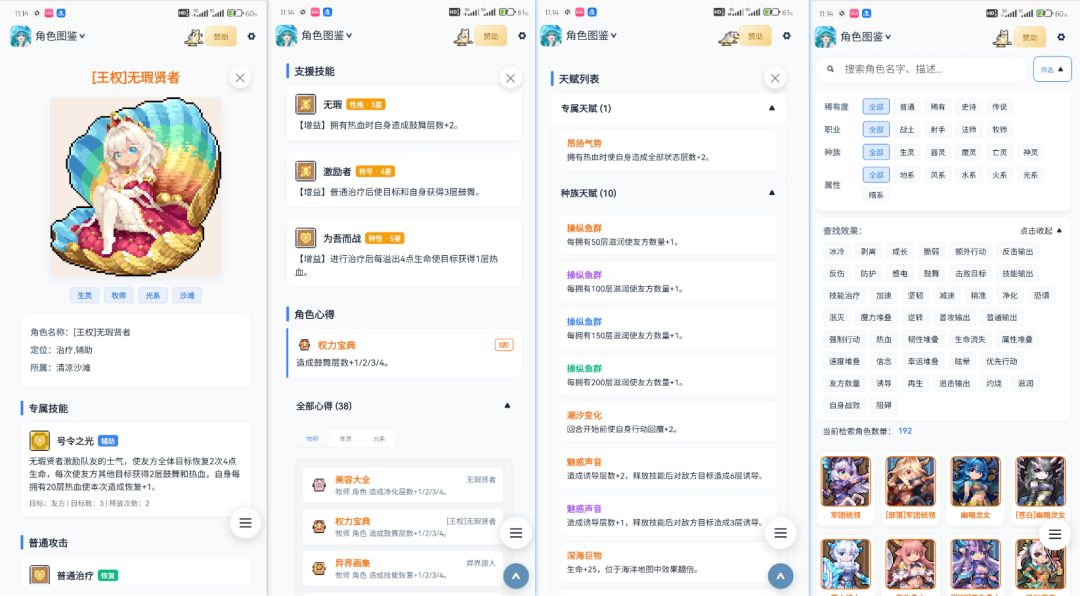Collapse the 种族天赋 (10) section
This screenshot has width=1080, height=596.
click(x=668, y=193)
